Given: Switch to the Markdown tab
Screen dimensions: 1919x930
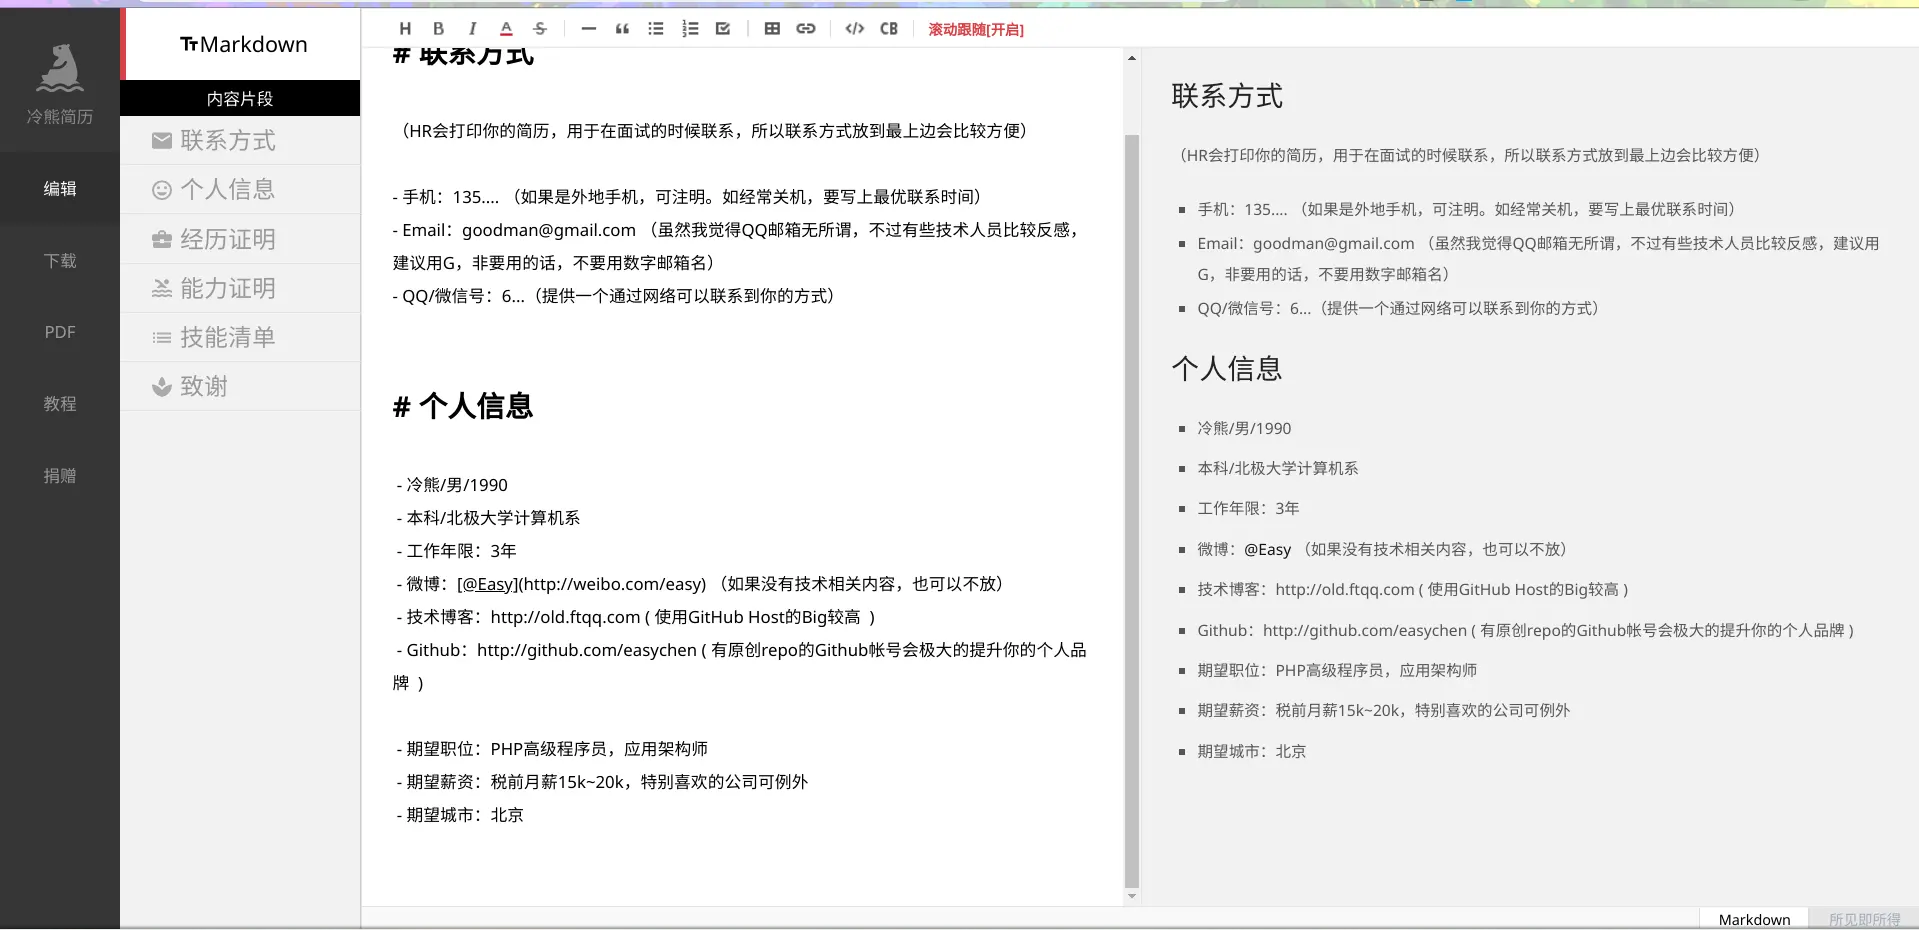Looking at the screenshot, I should coord(1754,919).
